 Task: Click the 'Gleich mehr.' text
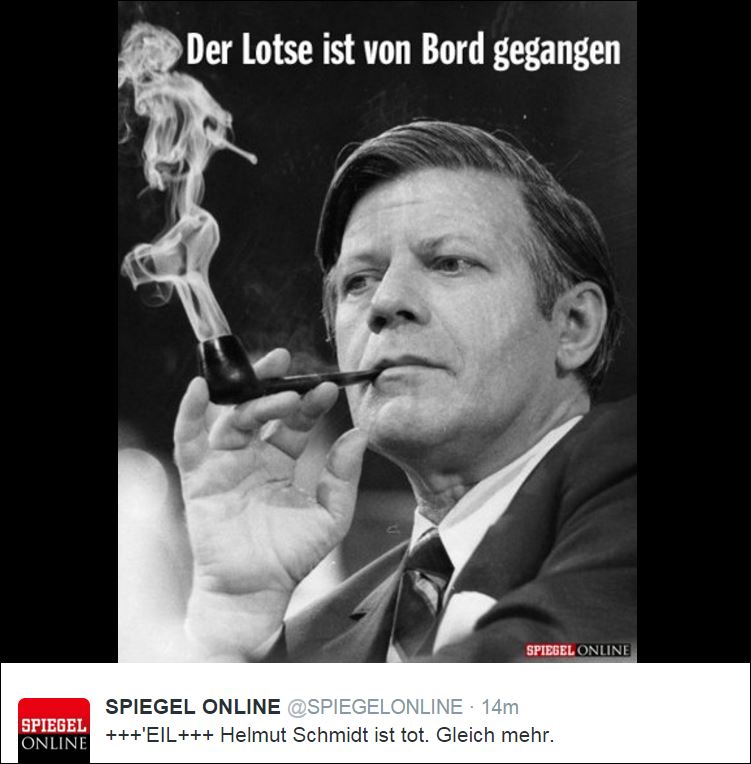495,735
